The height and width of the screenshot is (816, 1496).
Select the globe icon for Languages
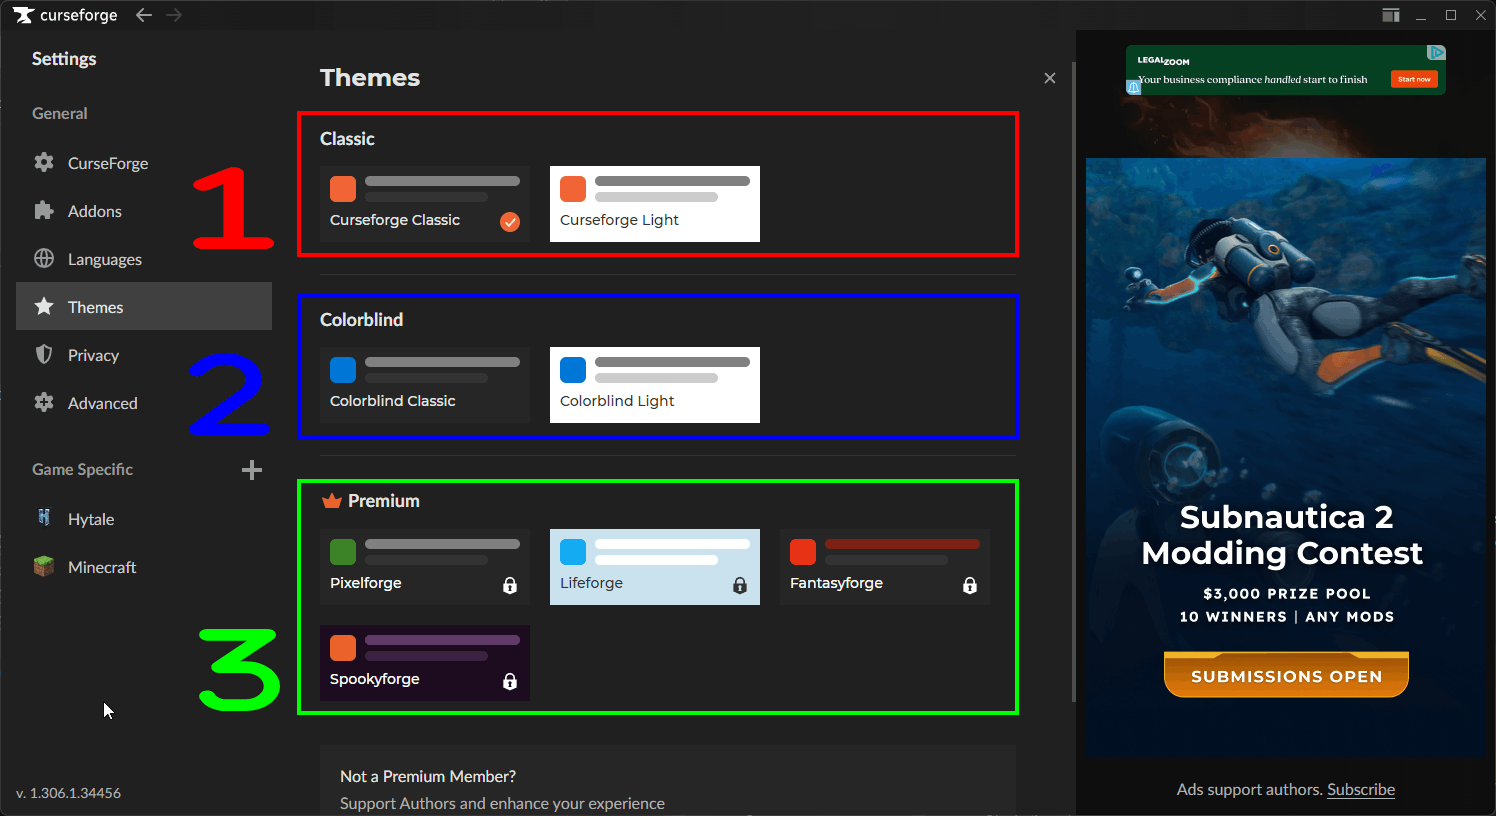tap(44, 258)
